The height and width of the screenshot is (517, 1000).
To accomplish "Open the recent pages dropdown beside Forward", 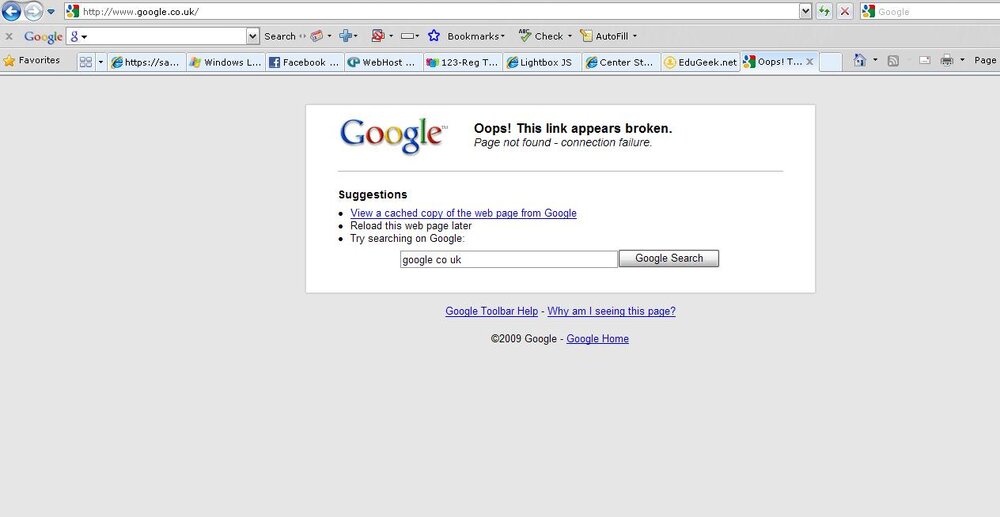I will pyautogui.click(x=51, y=11).
